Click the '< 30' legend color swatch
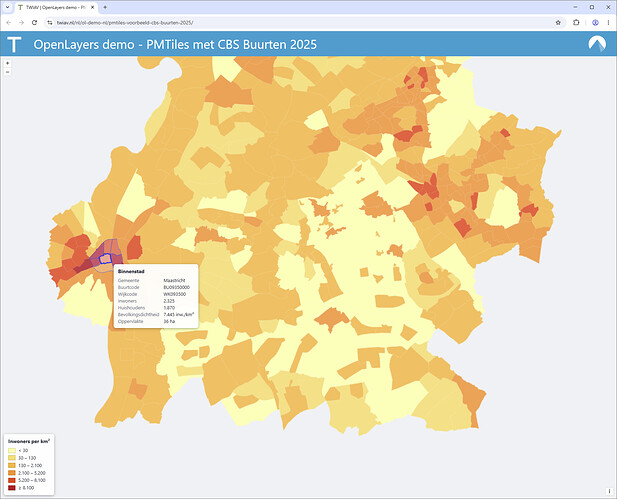This screenshot has height=499, width=617. point(12,451)
